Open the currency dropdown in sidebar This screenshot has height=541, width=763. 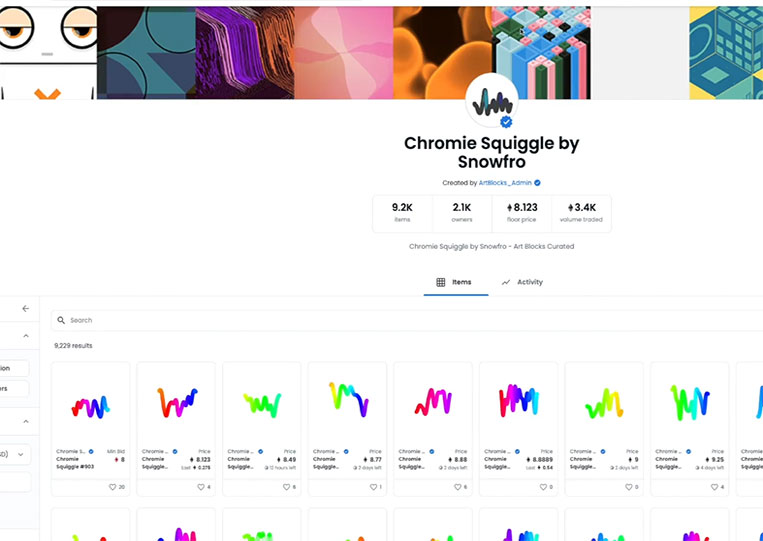click(x=15, y=454)
